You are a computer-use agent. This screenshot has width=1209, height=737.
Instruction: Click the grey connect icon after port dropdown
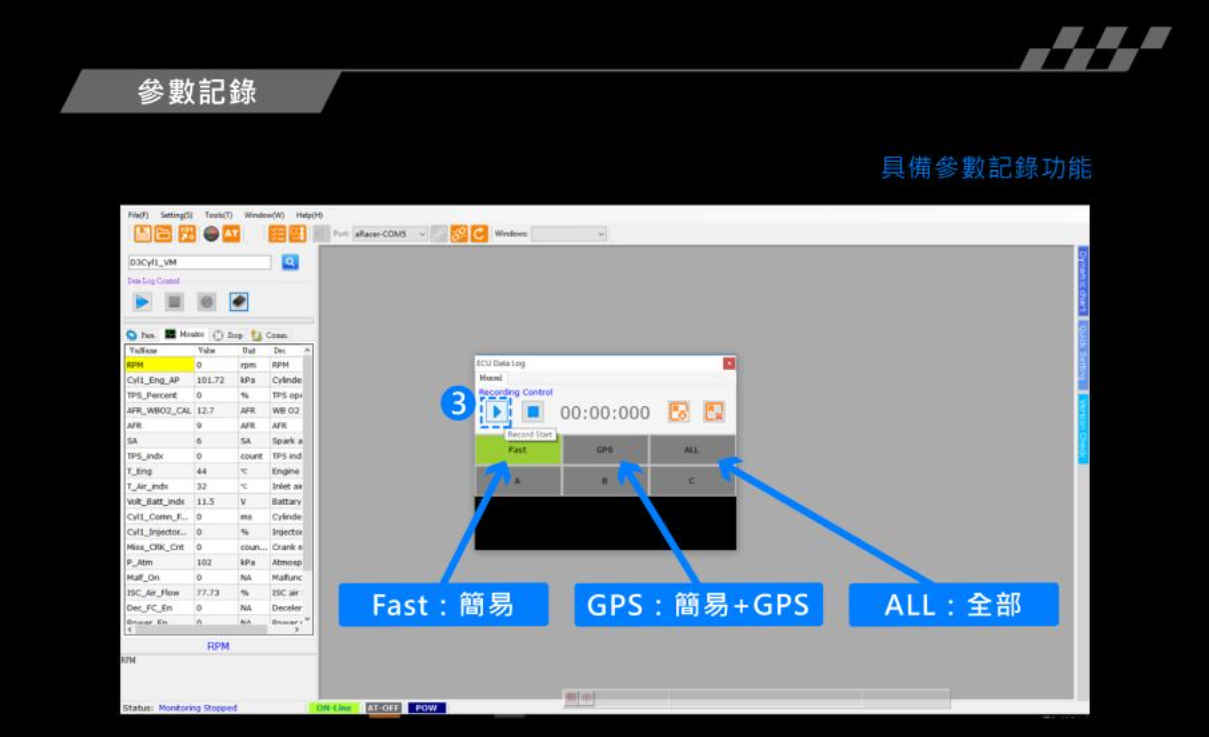[x=439, y=233]
